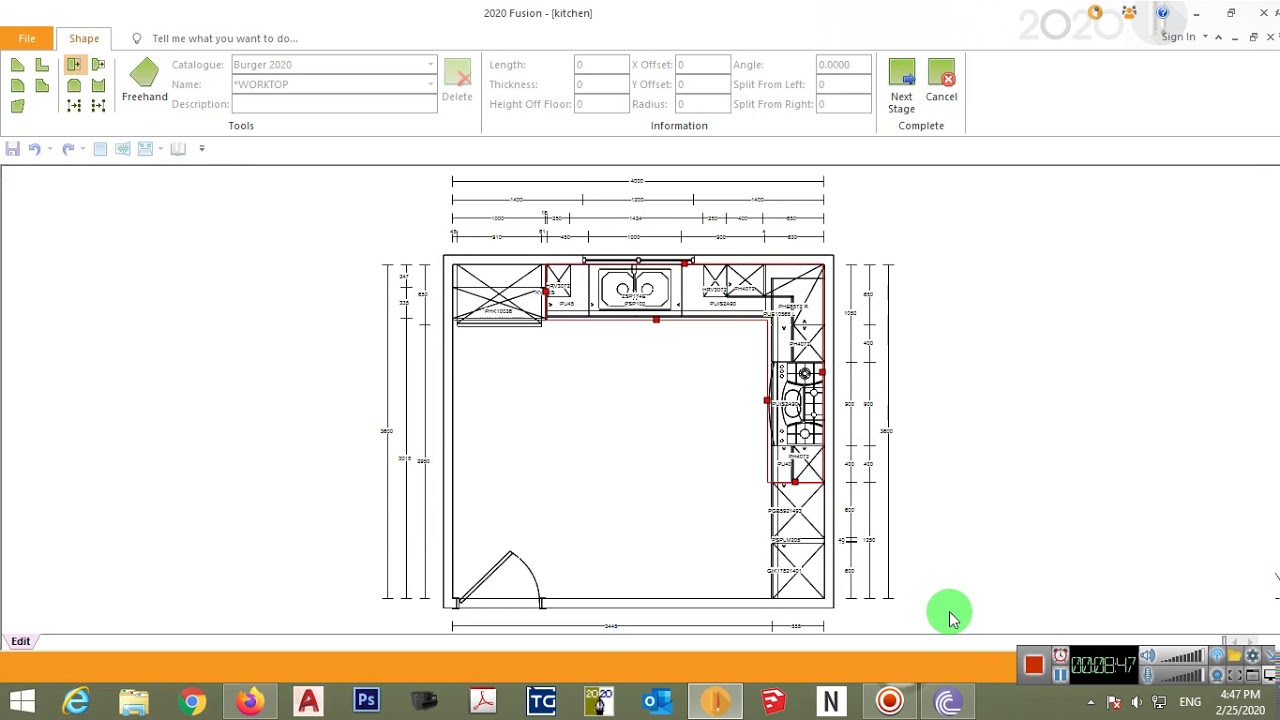Image resolution: width=1280 pixels, height=720 pixels.
Task: Click the blank square view icon in quick toolbar
Action: [100, 148]
